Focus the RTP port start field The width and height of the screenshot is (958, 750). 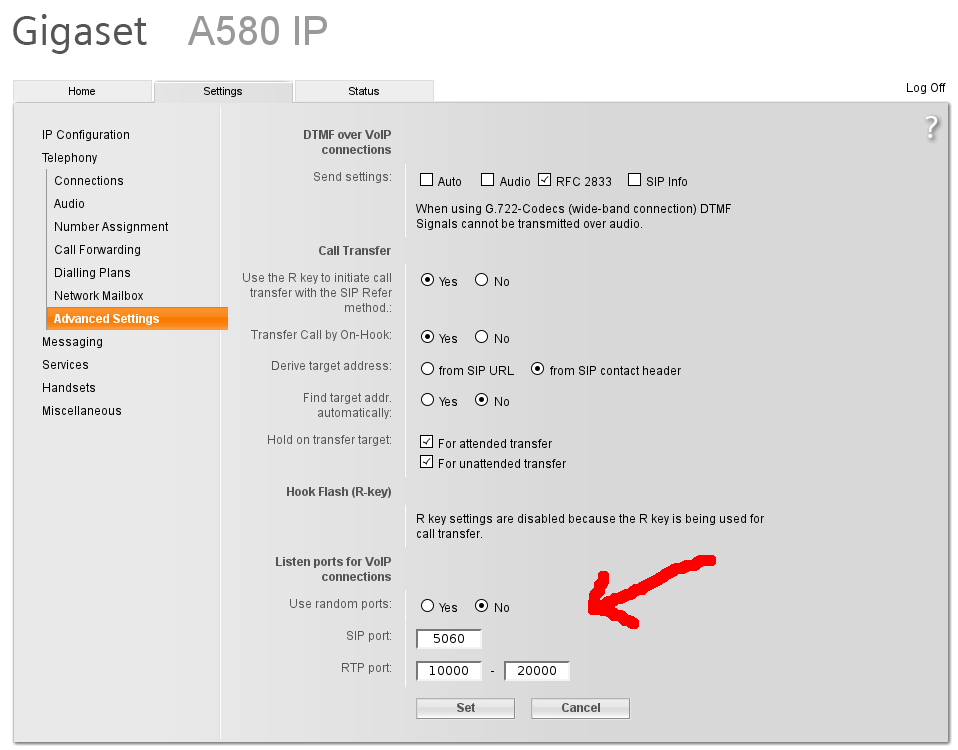coord(449,671)
